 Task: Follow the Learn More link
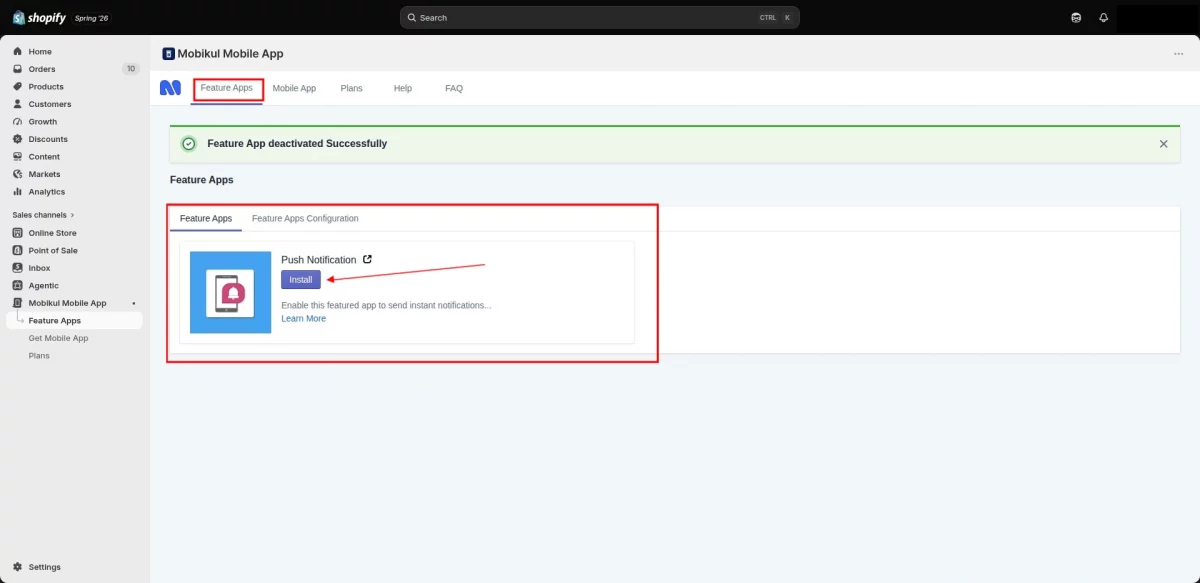point(303,318)
